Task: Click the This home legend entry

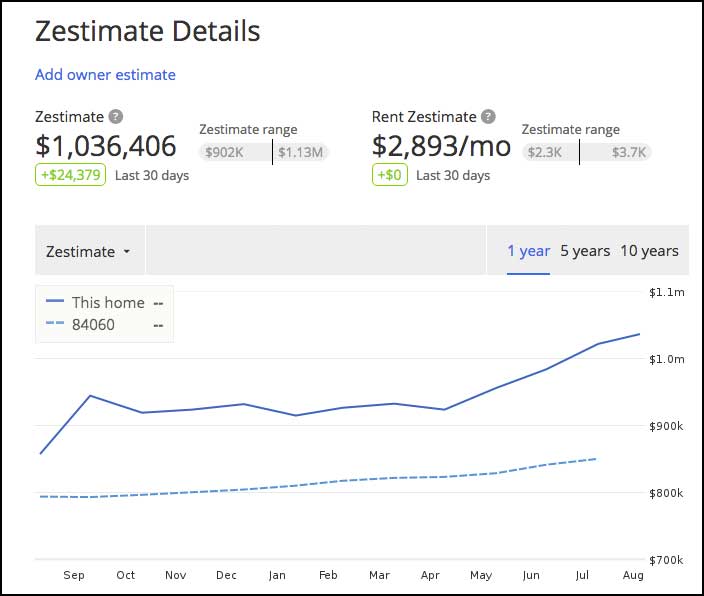Action: [104, 303]
